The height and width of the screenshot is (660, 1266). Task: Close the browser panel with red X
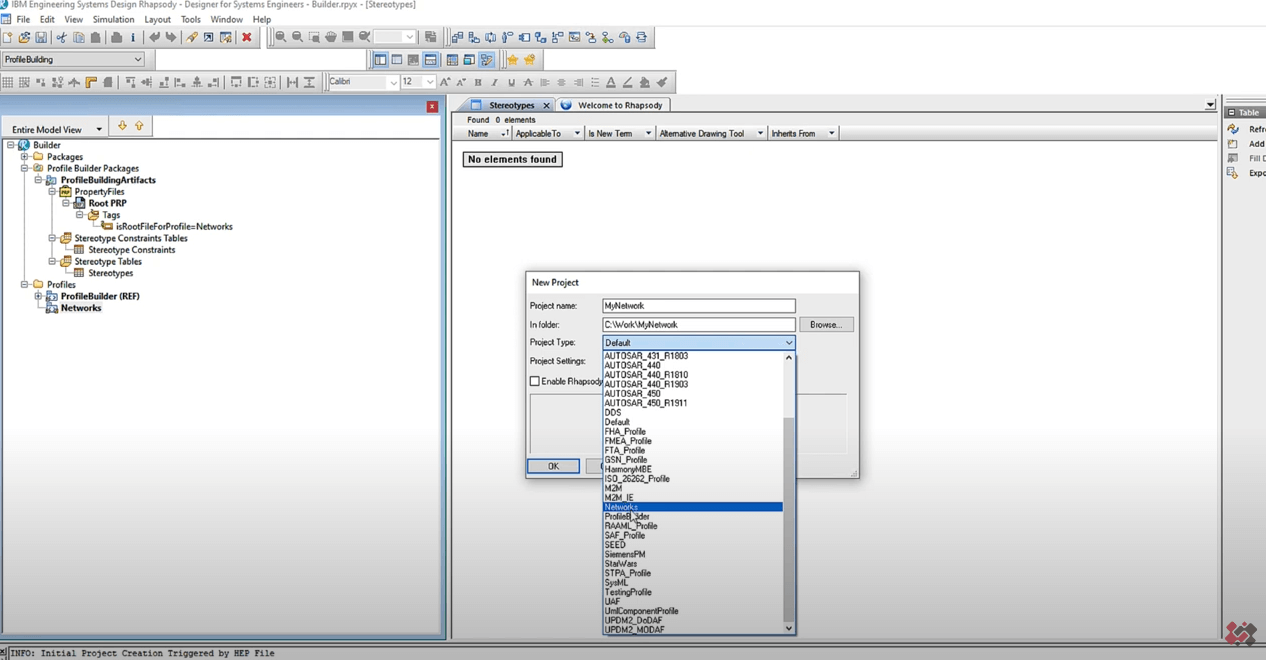(432, 106)
